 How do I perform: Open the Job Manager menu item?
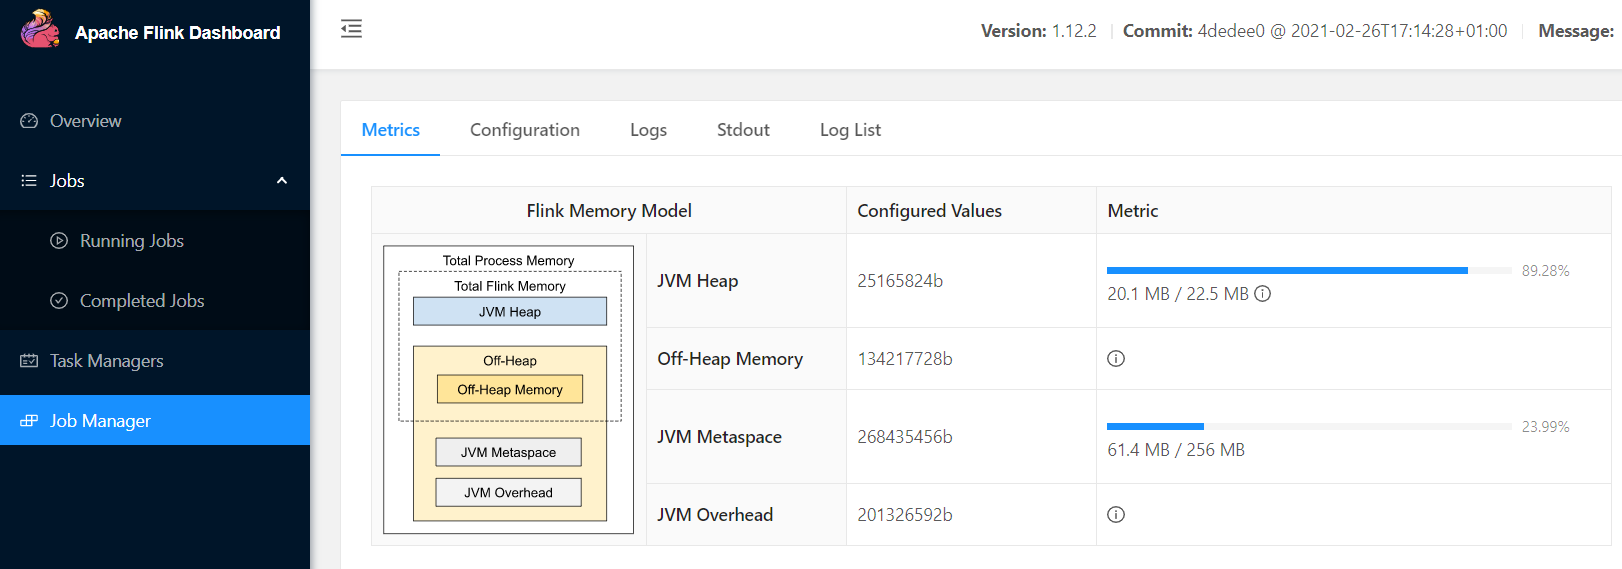[100, 421]
